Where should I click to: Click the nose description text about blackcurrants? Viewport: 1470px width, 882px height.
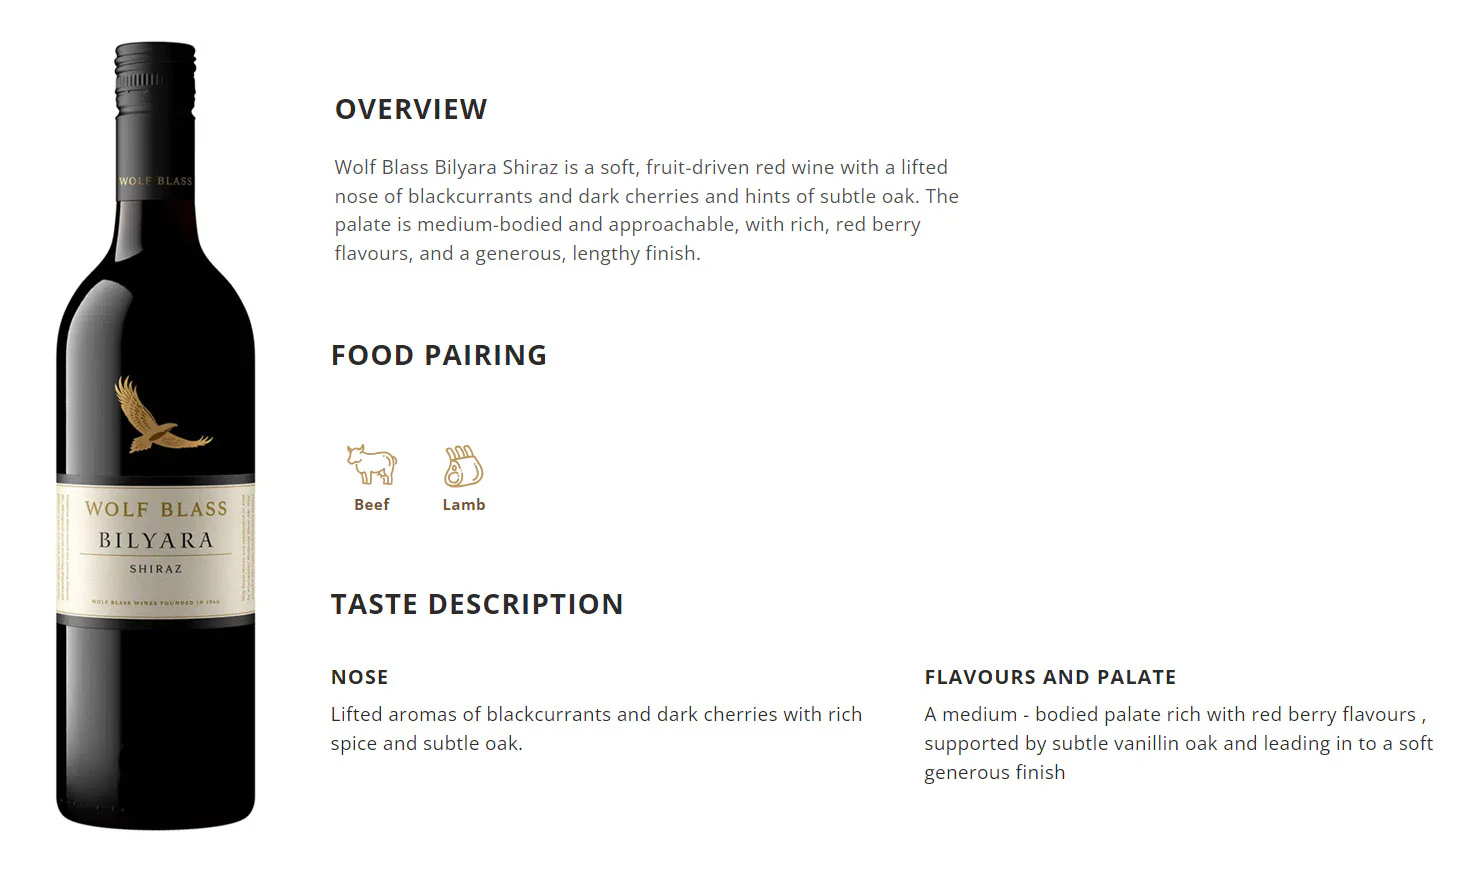point(596,729)
